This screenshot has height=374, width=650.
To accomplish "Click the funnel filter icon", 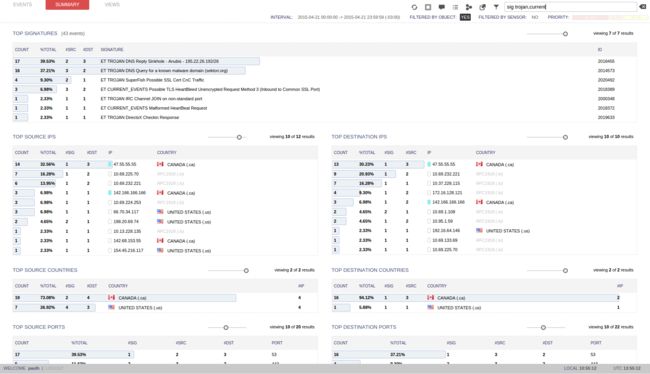I will click(496, 7).
